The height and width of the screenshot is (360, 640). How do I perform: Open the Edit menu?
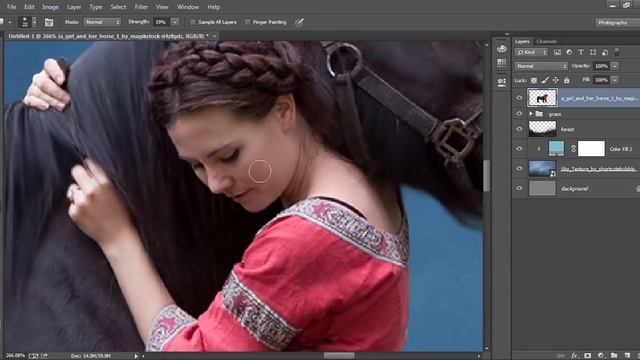click(x=29, y=7)
